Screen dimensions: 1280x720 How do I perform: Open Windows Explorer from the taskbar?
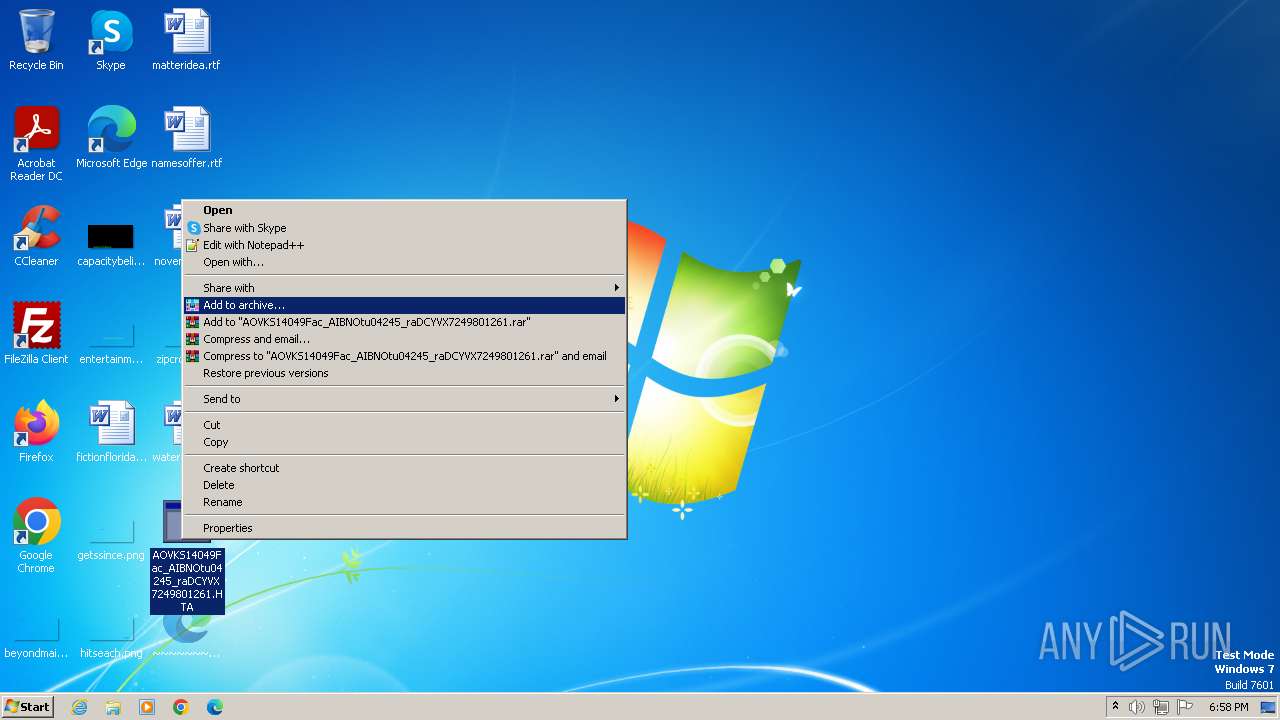pyautogui.click(x=113, y=707)
